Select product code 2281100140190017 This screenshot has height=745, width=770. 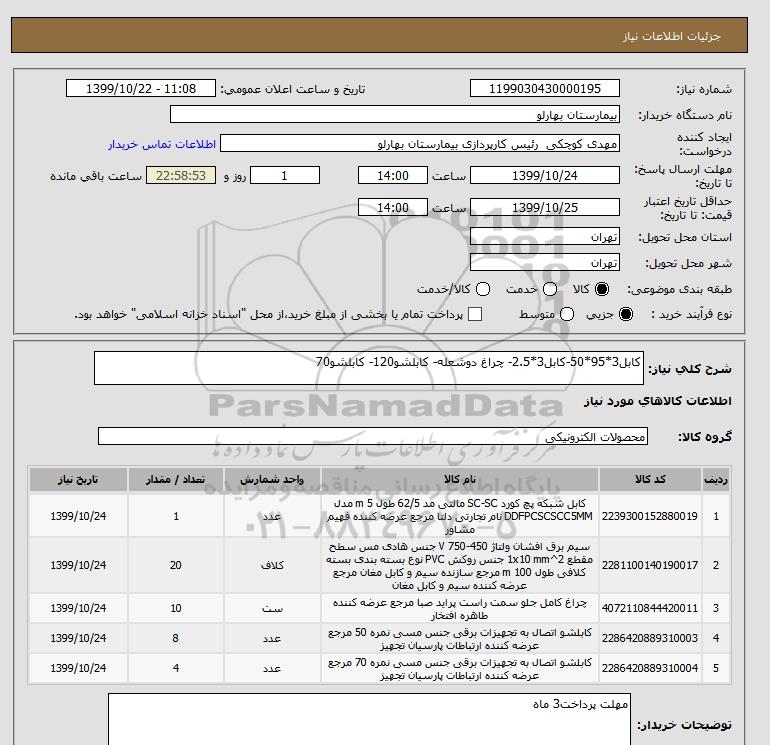coord(650,565)
